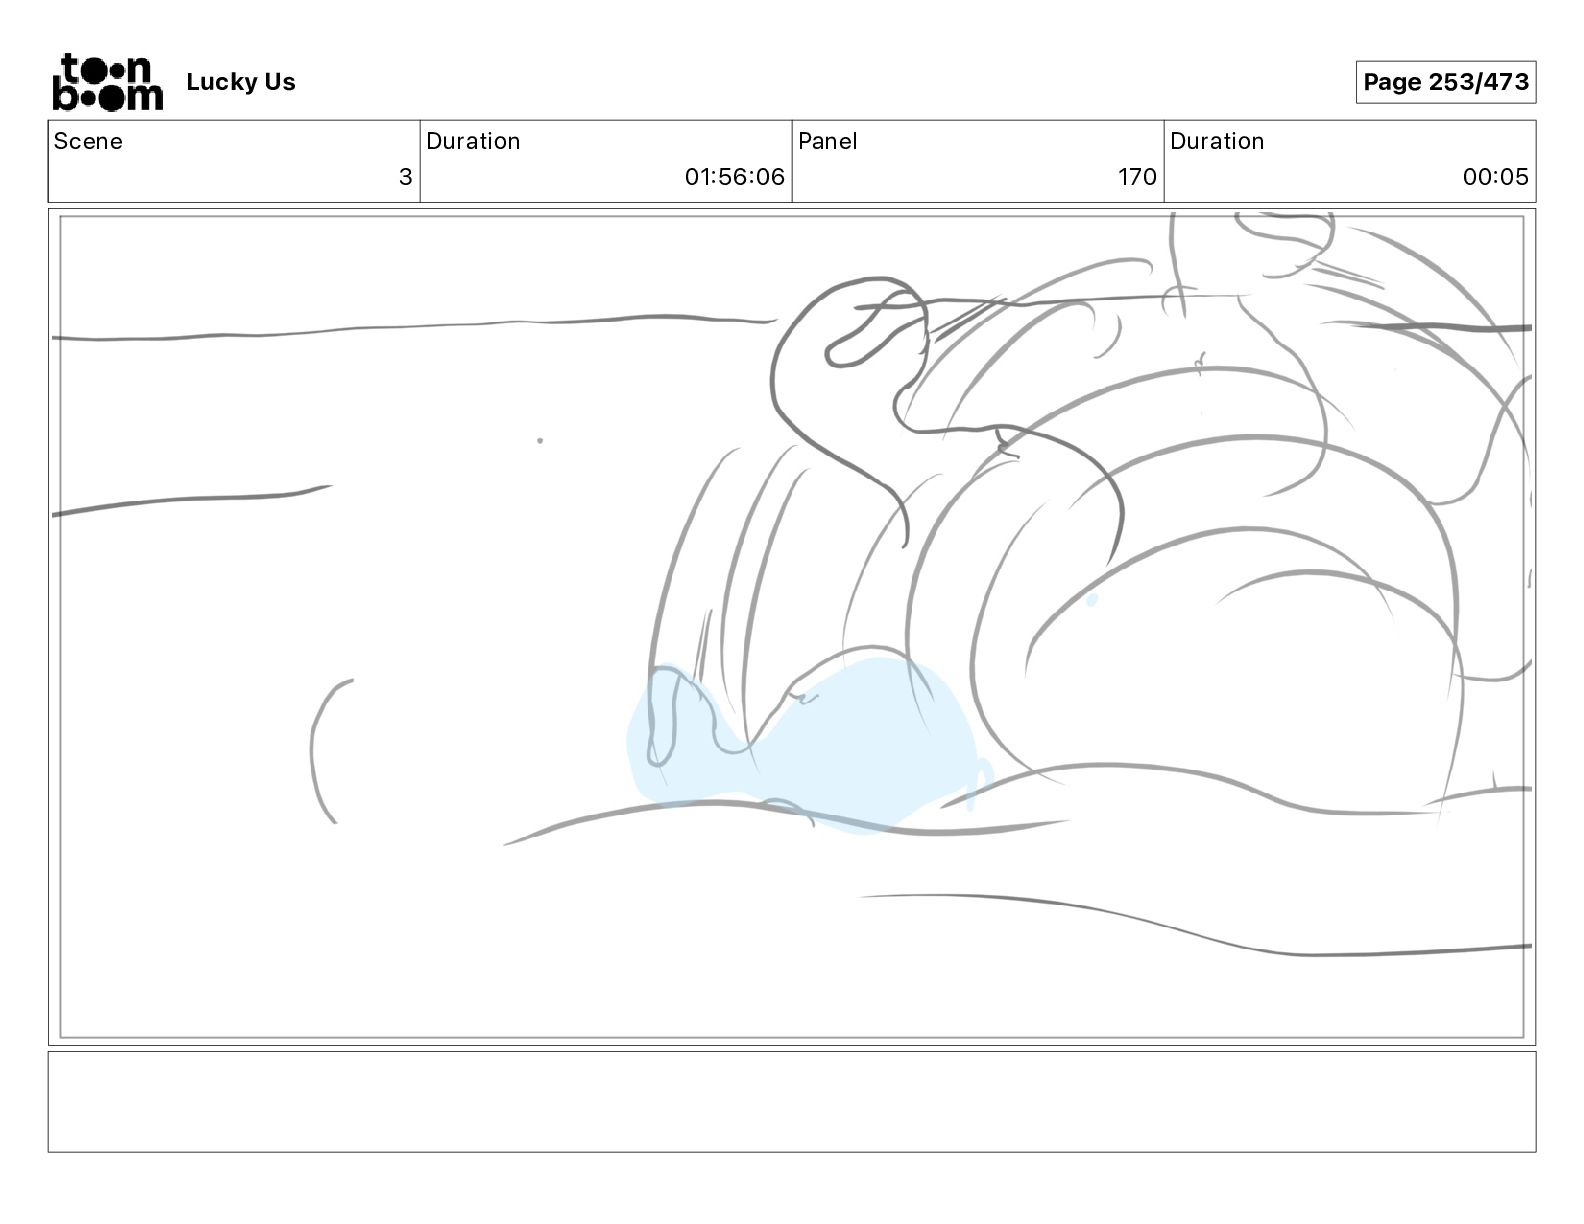Select panel number value '170'
The width and height of the screenshot is (1584, 1224).
tap(1137, 177)
